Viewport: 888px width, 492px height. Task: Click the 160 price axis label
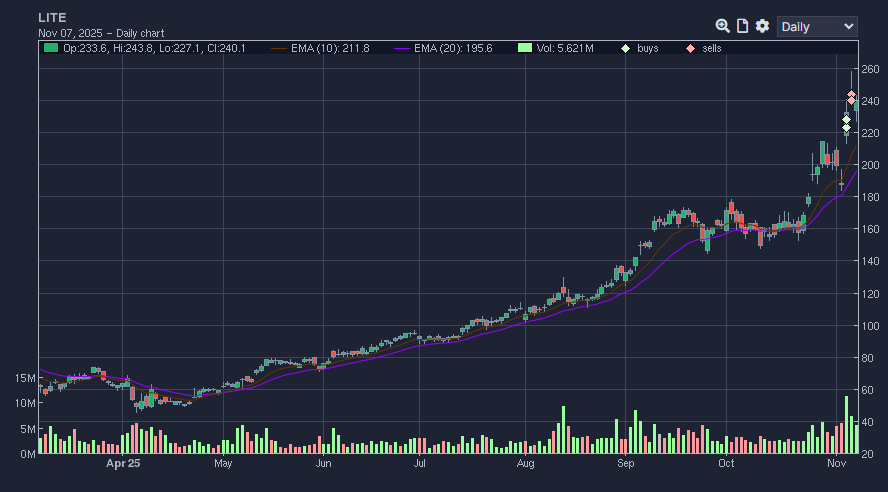click(x=870, y=229)
